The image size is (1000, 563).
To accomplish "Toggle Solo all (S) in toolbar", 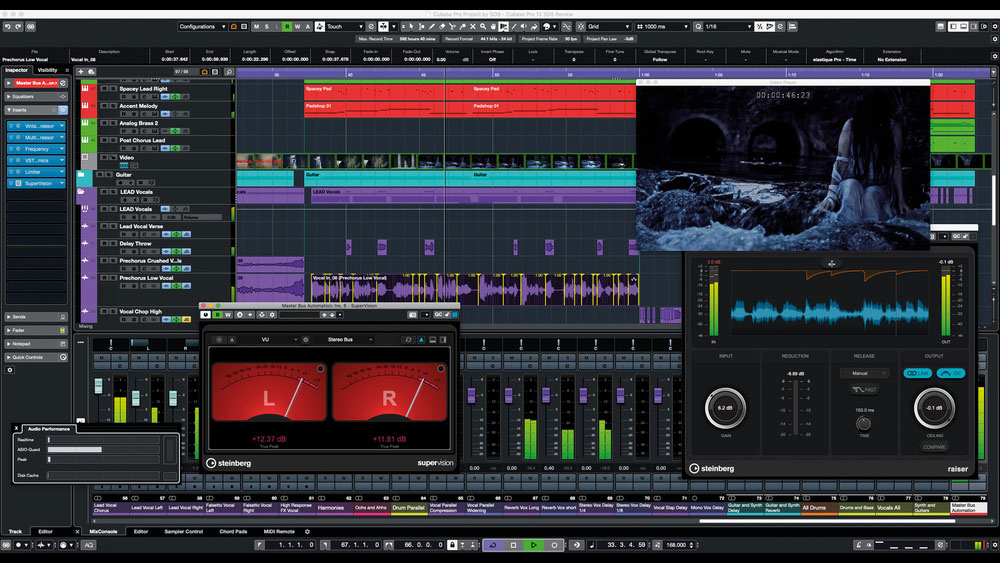I will tap(267, 26).
